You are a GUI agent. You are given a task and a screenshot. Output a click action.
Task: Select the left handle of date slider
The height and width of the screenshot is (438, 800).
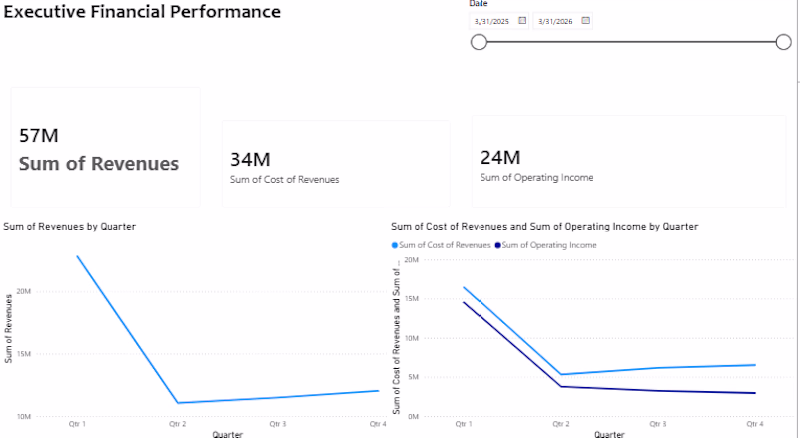click(x=479, y=42)
